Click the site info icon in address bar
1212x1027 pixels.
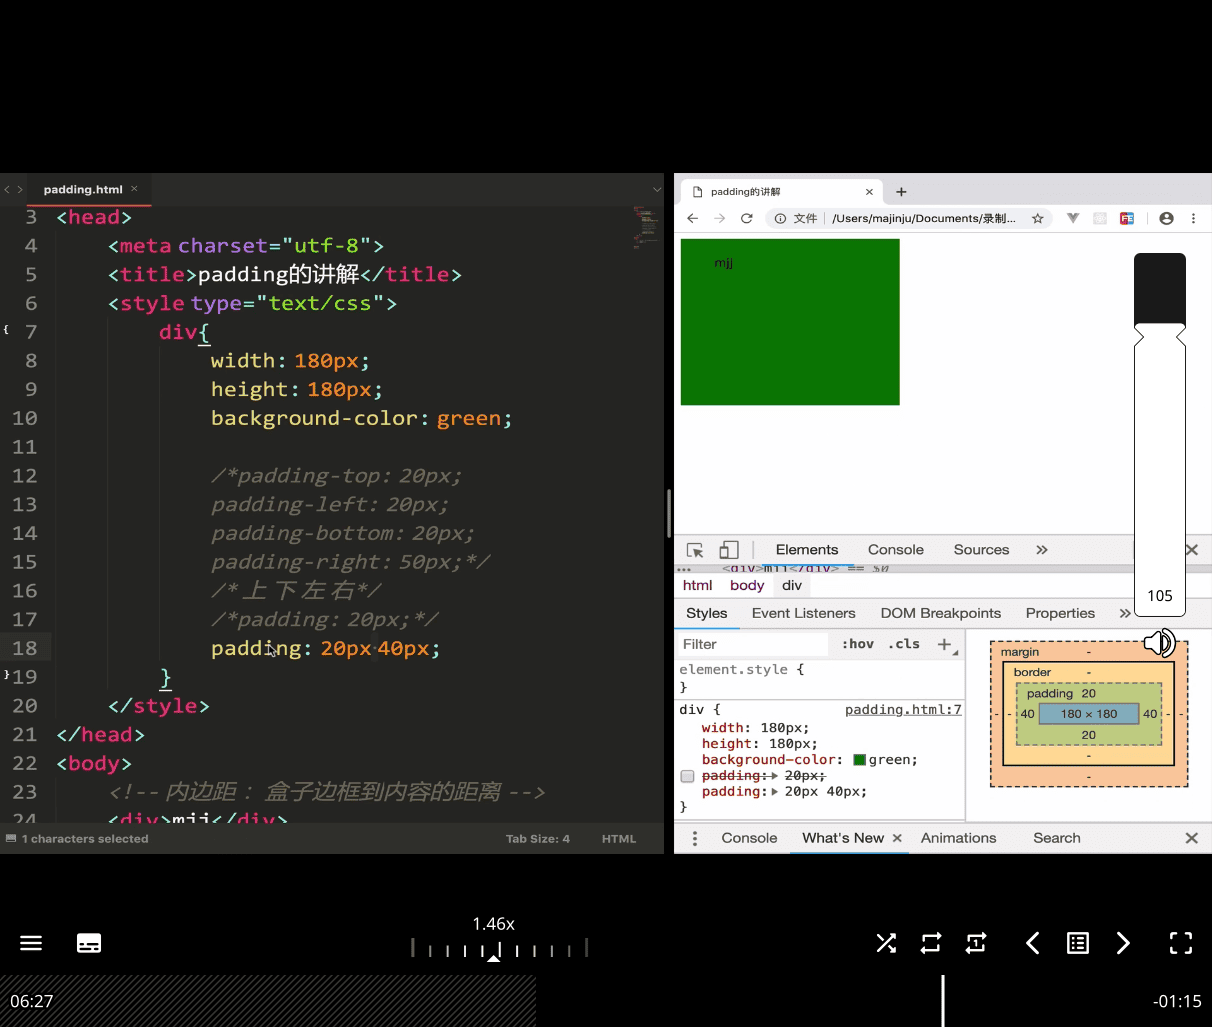(780, 218)
